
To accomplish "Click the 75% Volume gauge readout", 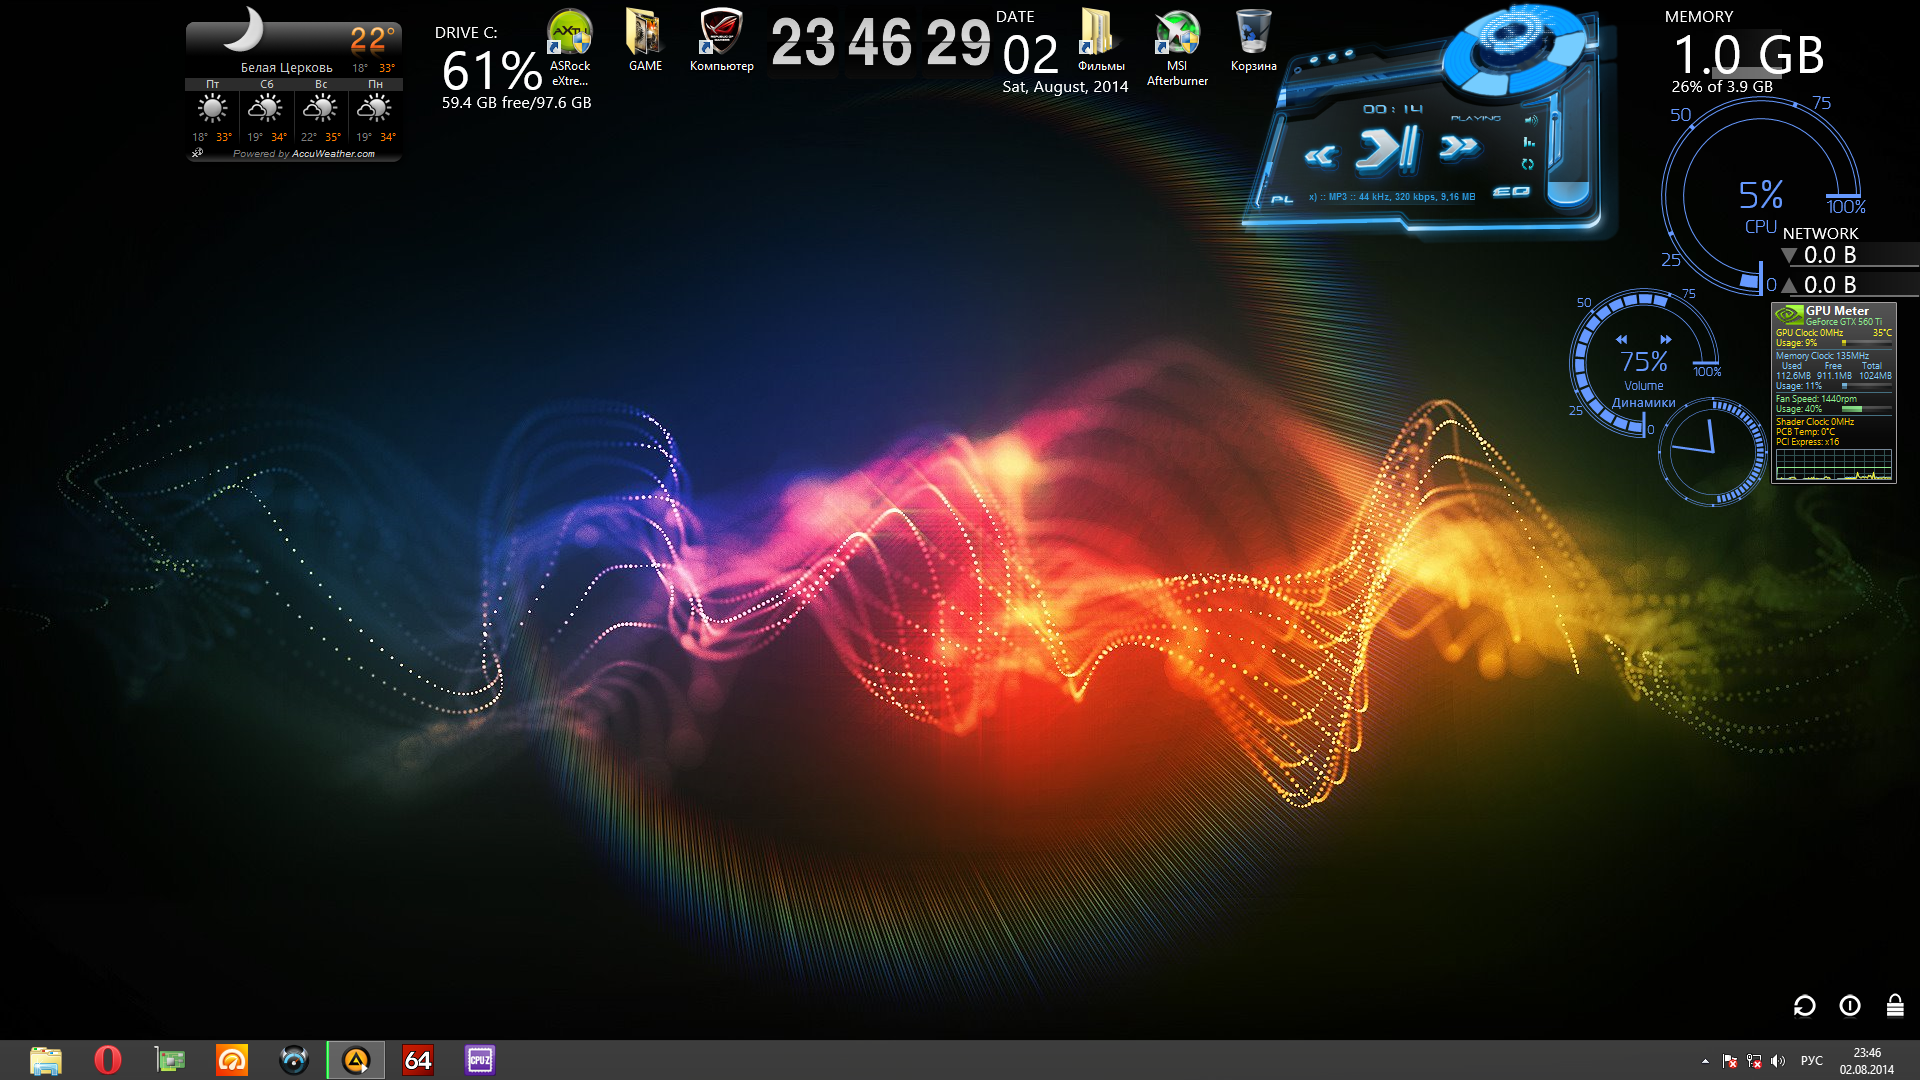I will pos(1644,361).
